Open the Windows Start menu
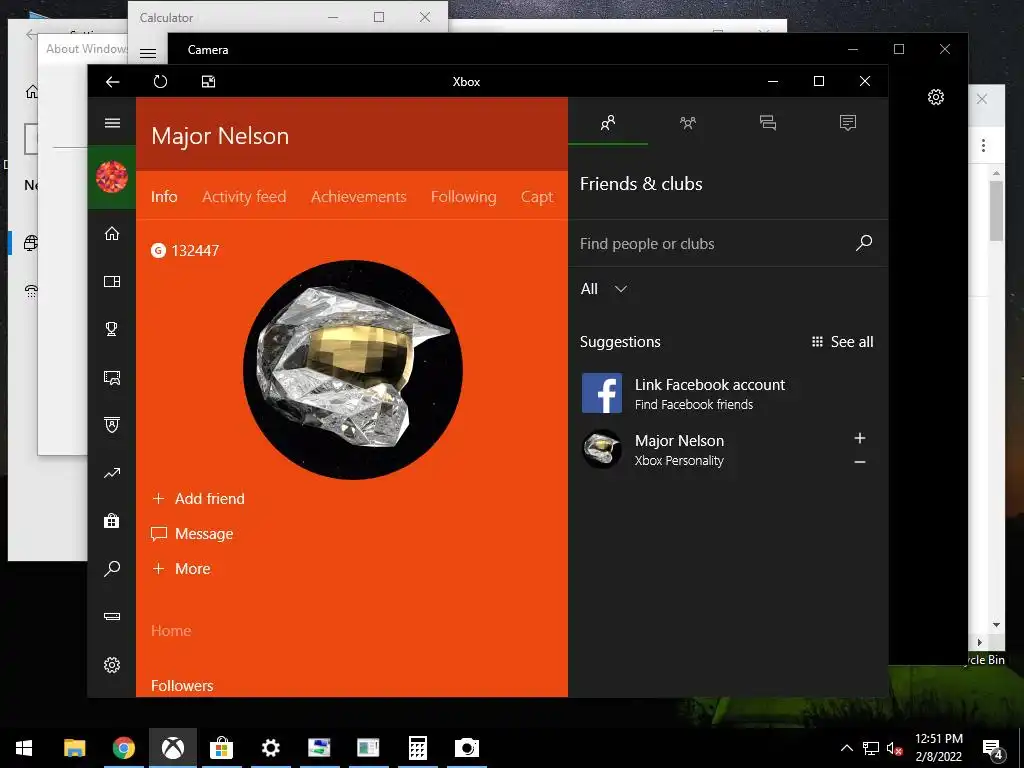The width and height of the screenshot is (1024, 768). pyautogui.click(x=24, y=748)
